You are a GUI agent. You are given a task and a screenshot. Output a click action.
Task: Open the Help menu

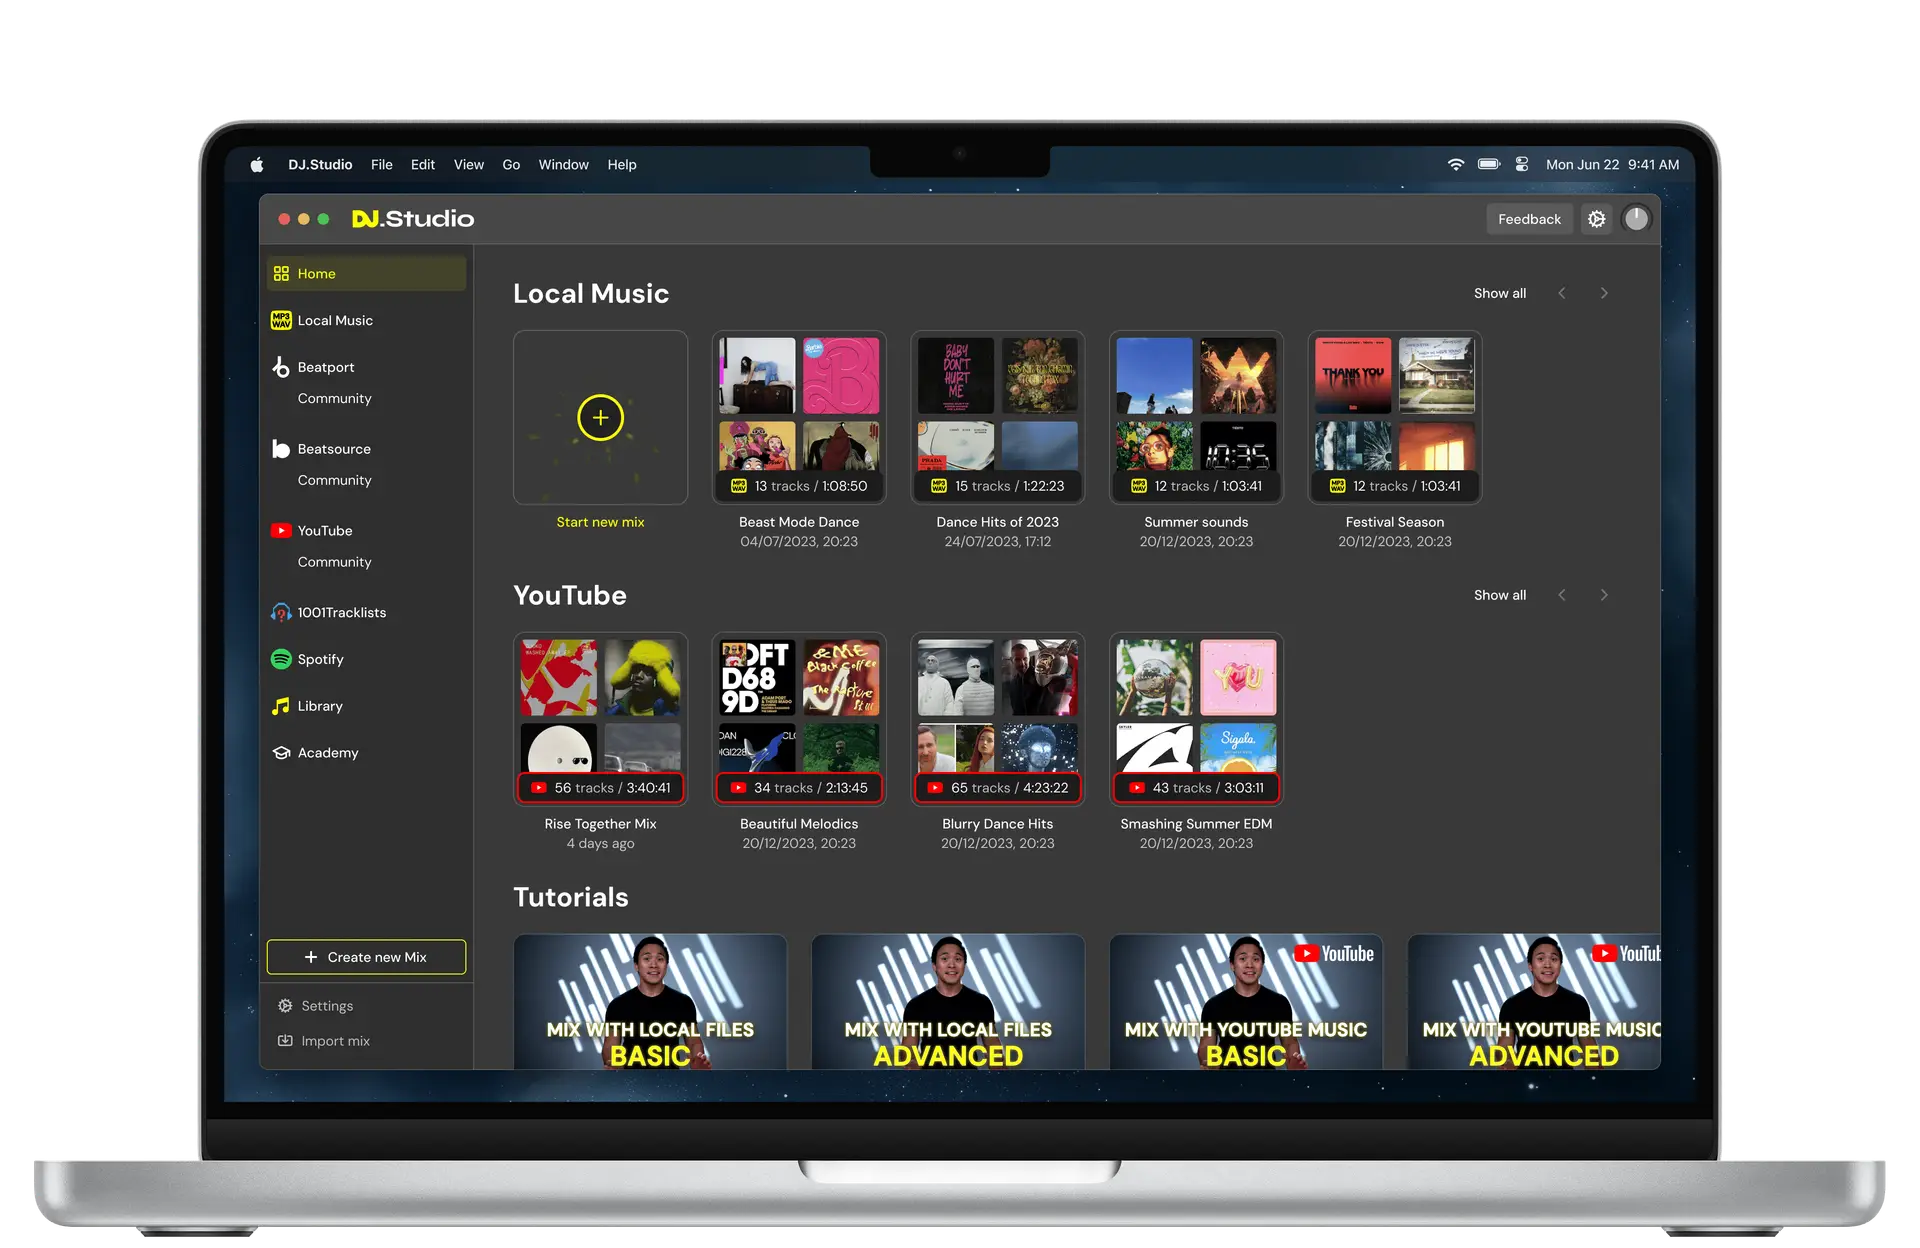(x=622, y=165)
